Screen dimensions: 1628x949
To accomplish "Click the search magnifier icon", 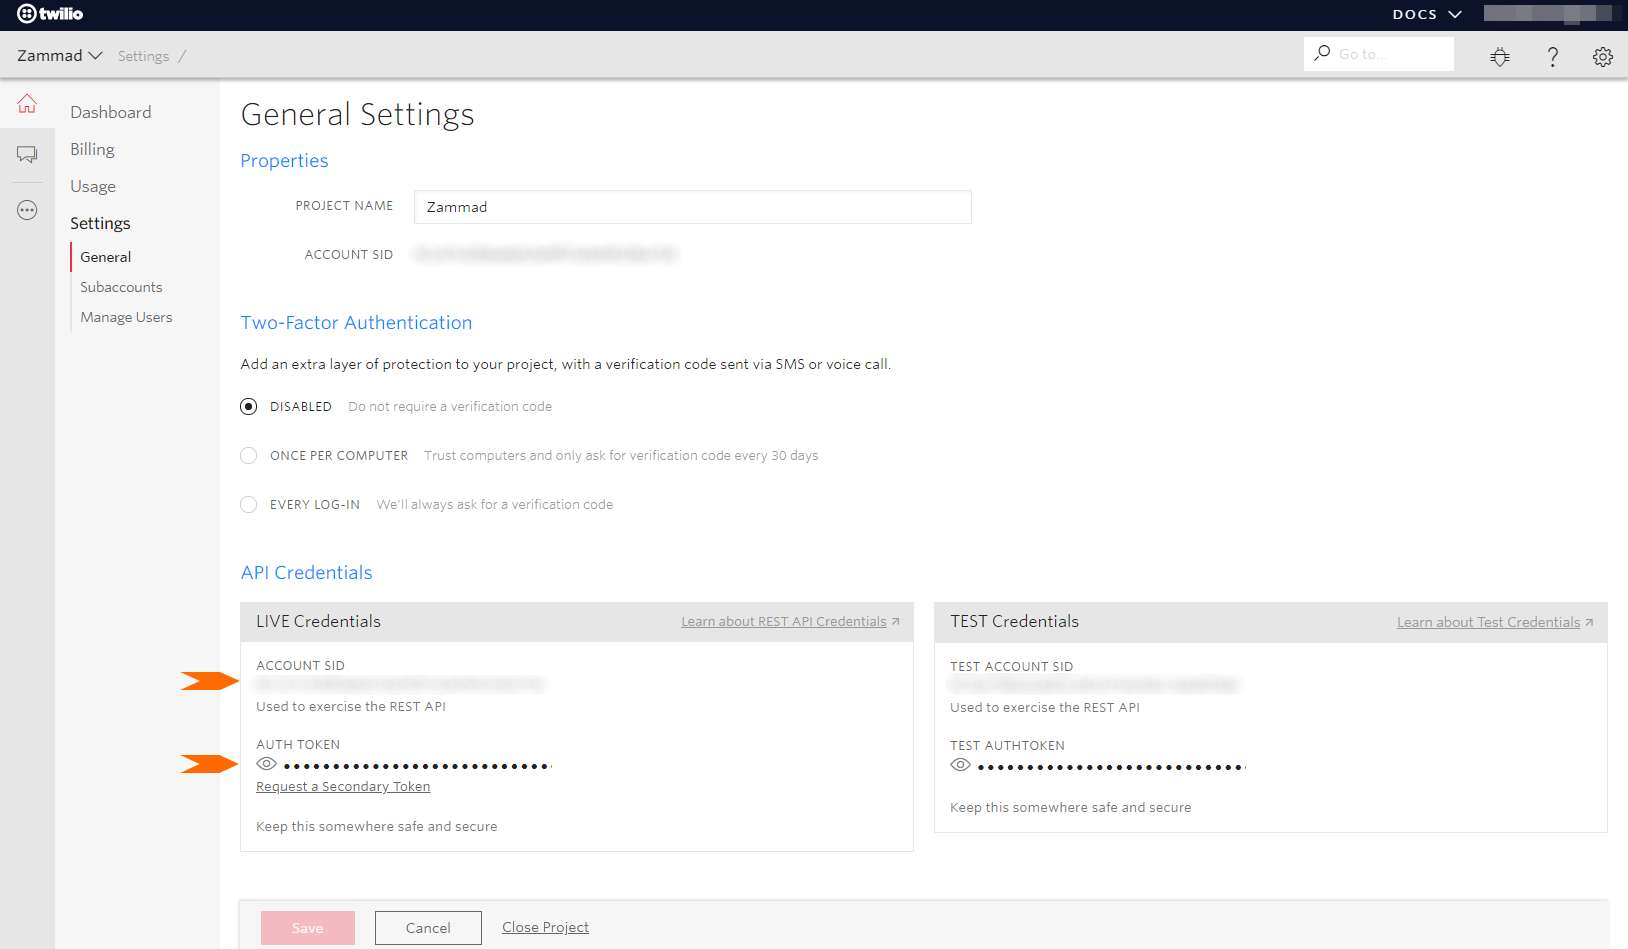I will 1322,53.
